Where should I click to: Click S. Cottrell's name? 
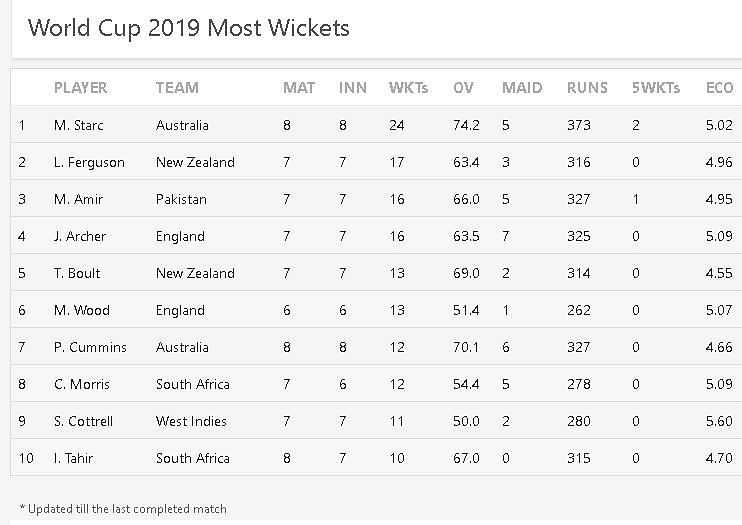click(x=84, y=421)
